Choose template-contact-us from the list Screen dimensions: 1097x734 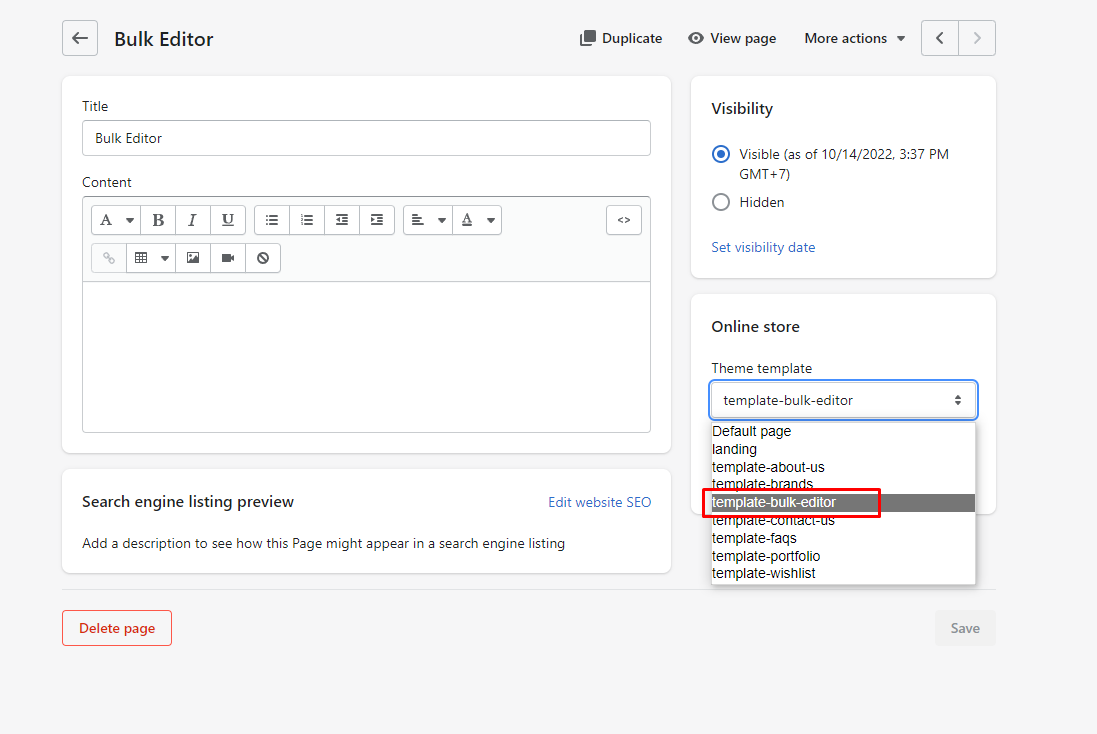[x=773, y=521]
